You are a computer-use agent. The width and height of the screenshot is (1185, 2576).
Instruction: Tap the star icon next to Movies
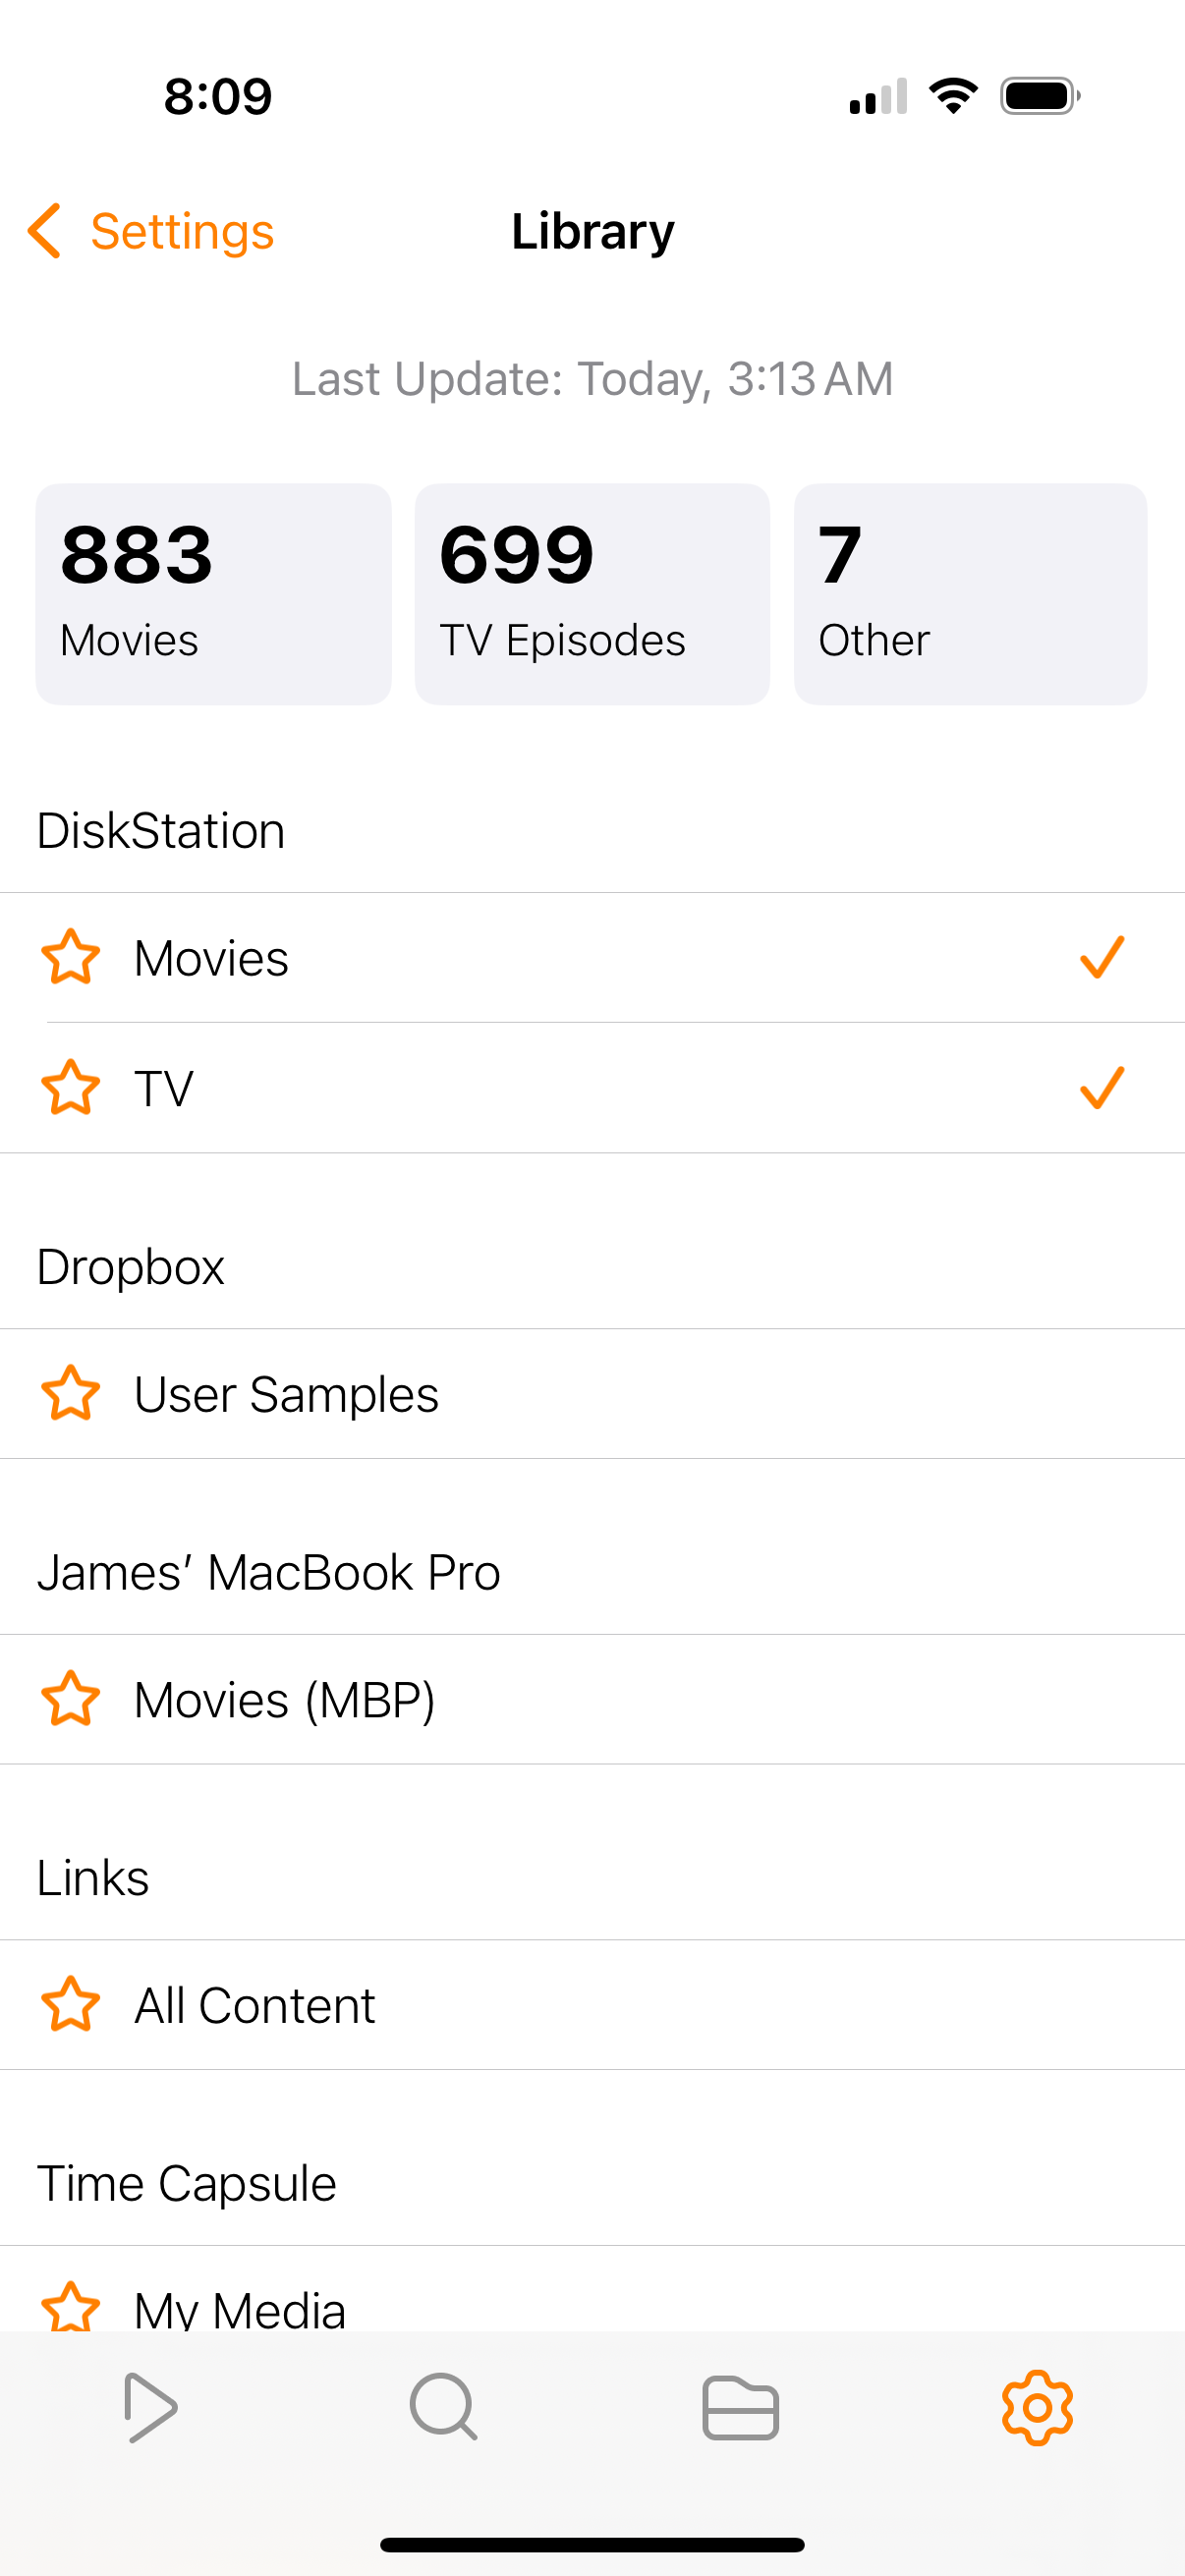pyautogui.click(x=70, y=957)
